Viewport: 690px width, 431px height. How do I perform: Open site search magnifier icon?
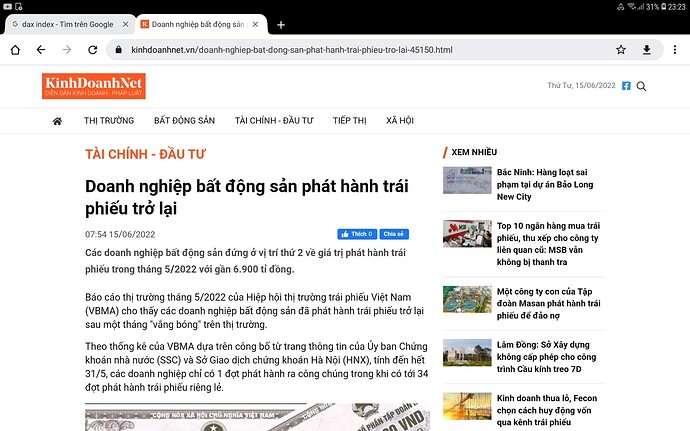641,86
